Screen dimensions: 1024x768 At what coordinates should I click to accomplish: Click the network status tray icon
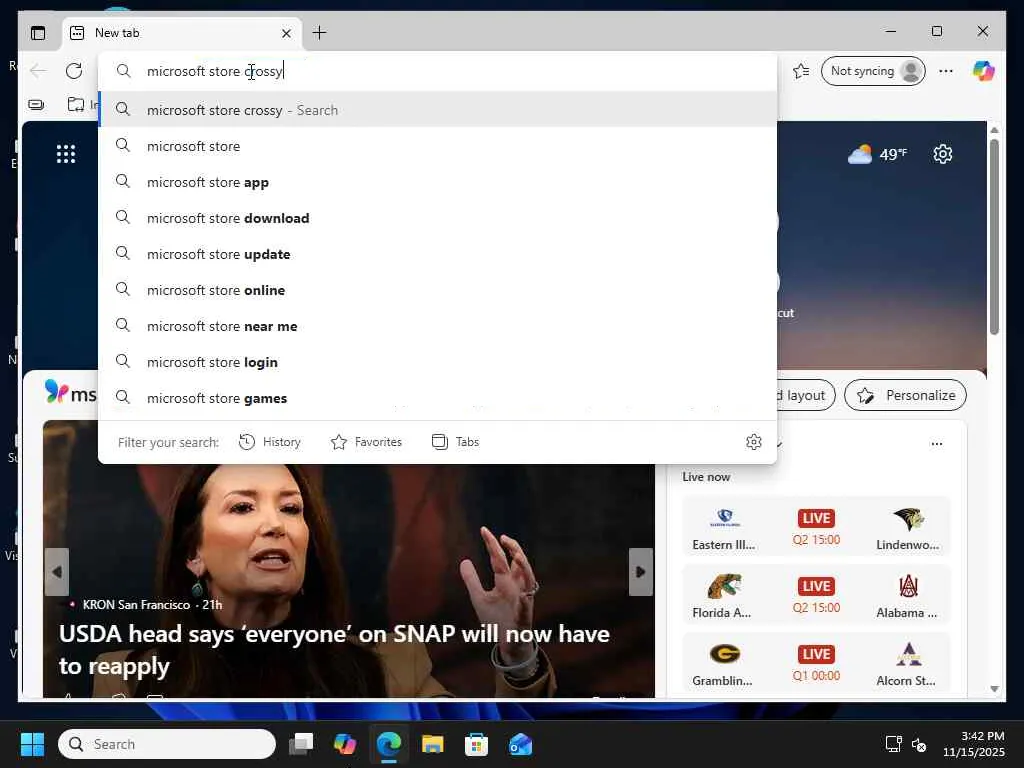point(893,744)
